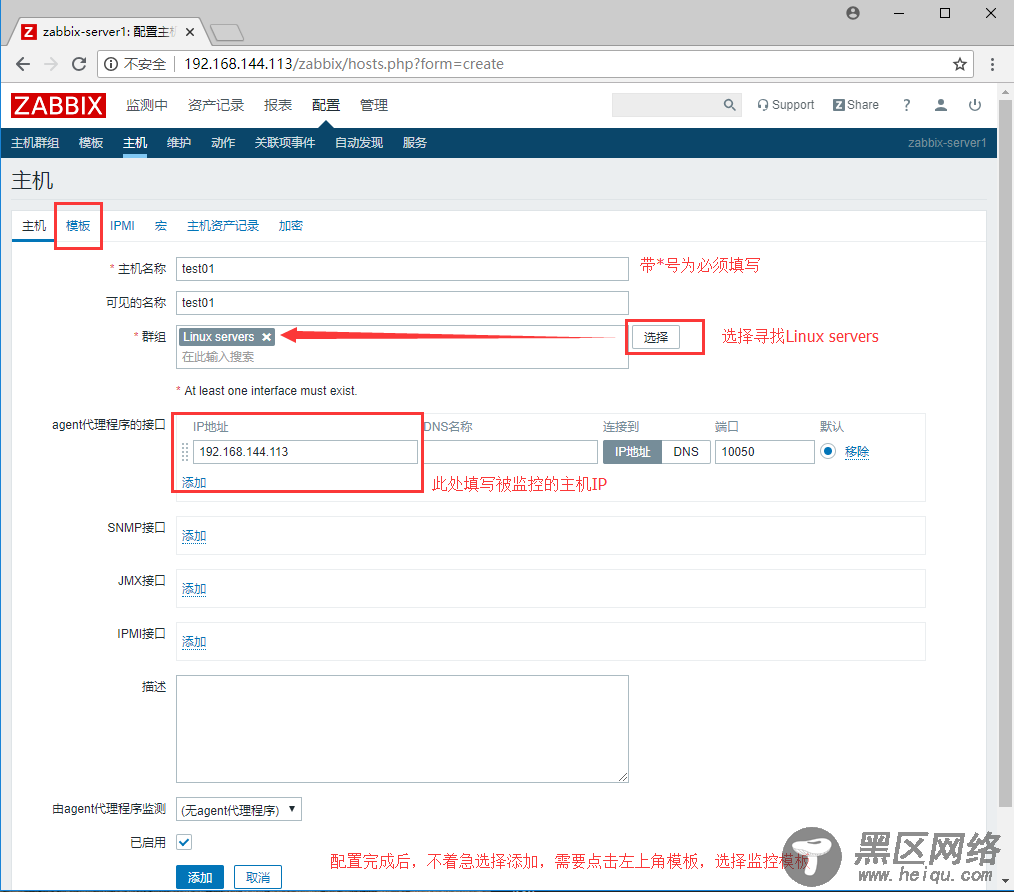Click the interface drag handle icon
The image size is (1014, 892).
(185, 451)
